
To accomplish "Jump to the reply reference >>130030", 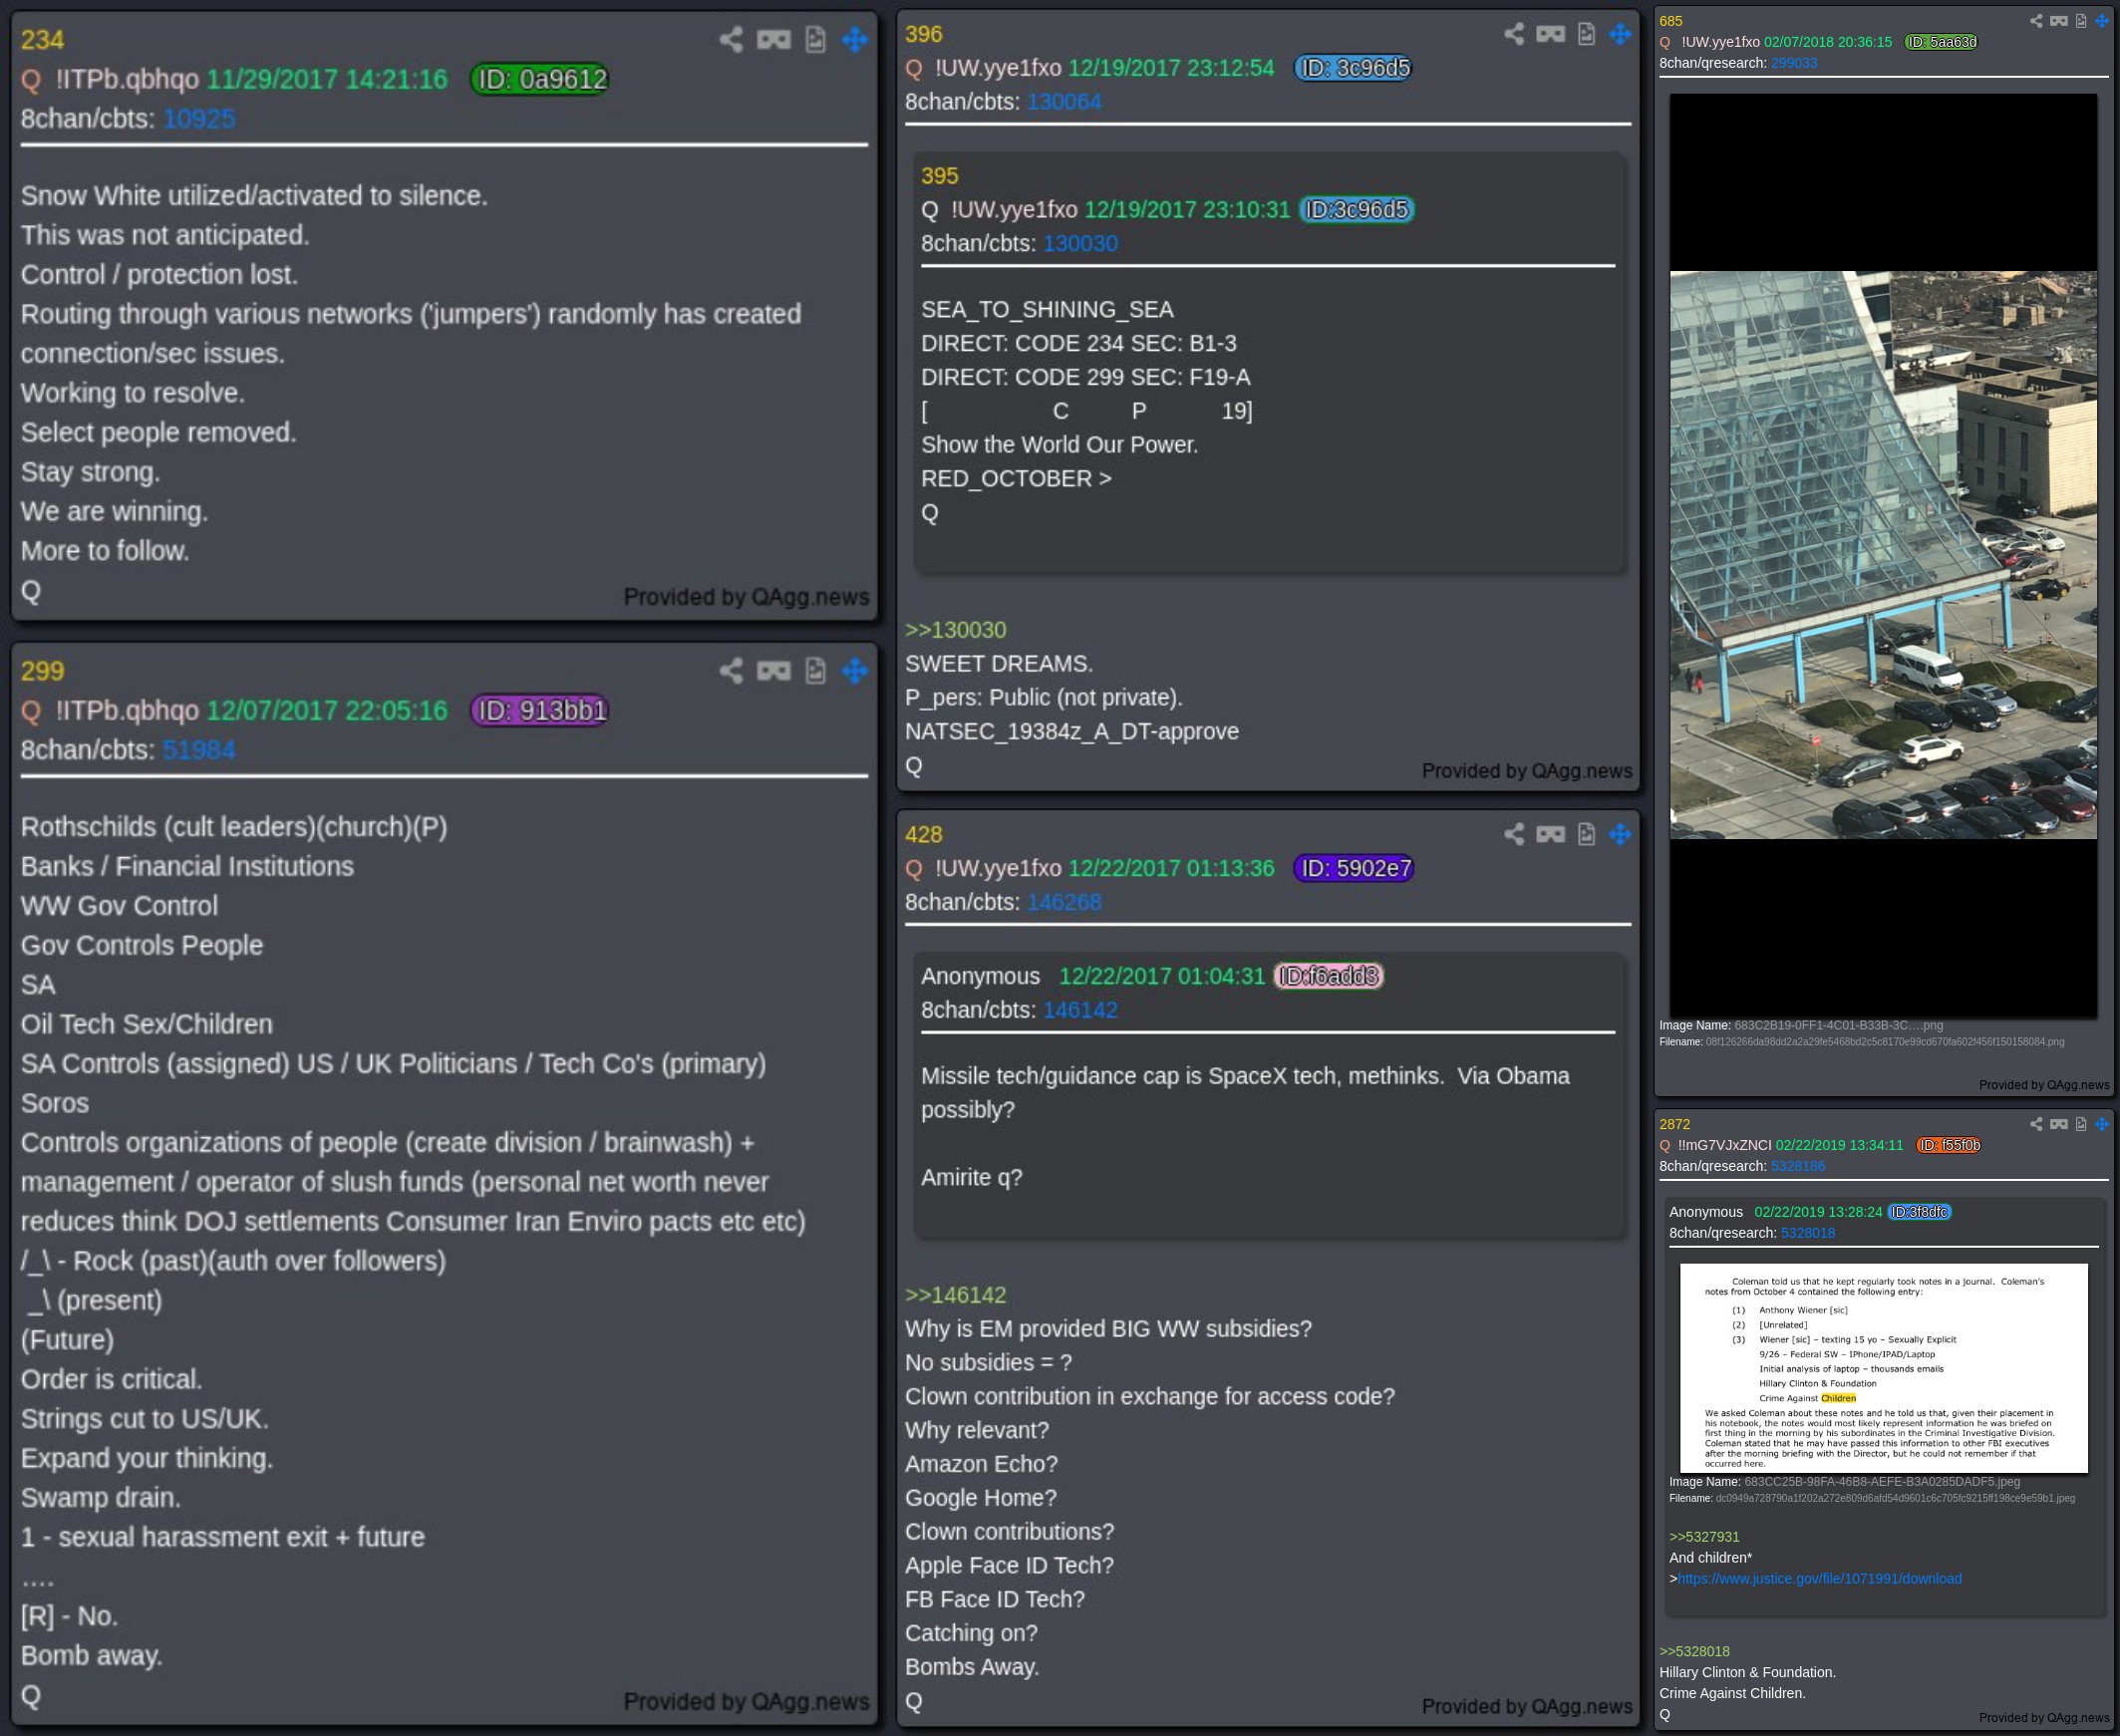I will point(956,630).
